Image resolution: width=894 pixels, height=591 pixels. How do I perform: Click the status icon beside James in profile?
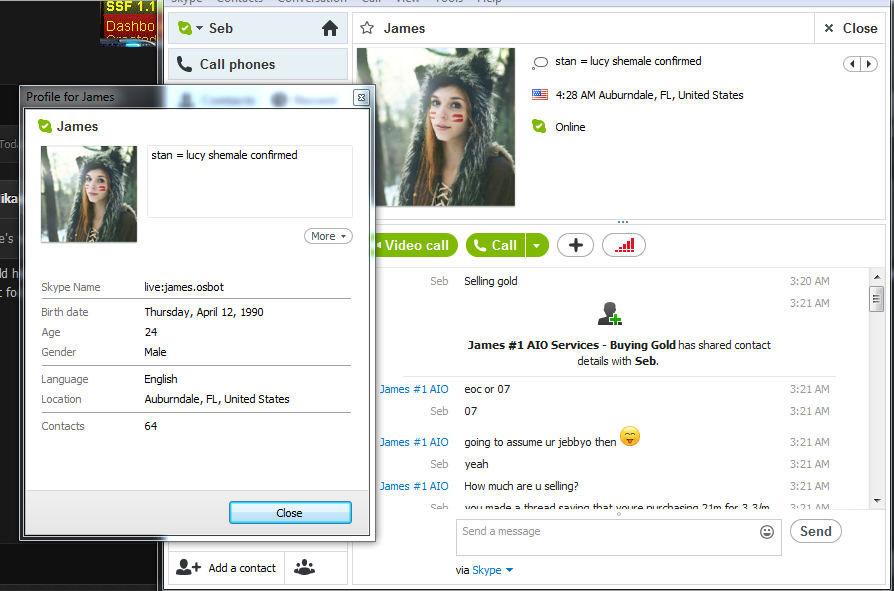point(44,126)
